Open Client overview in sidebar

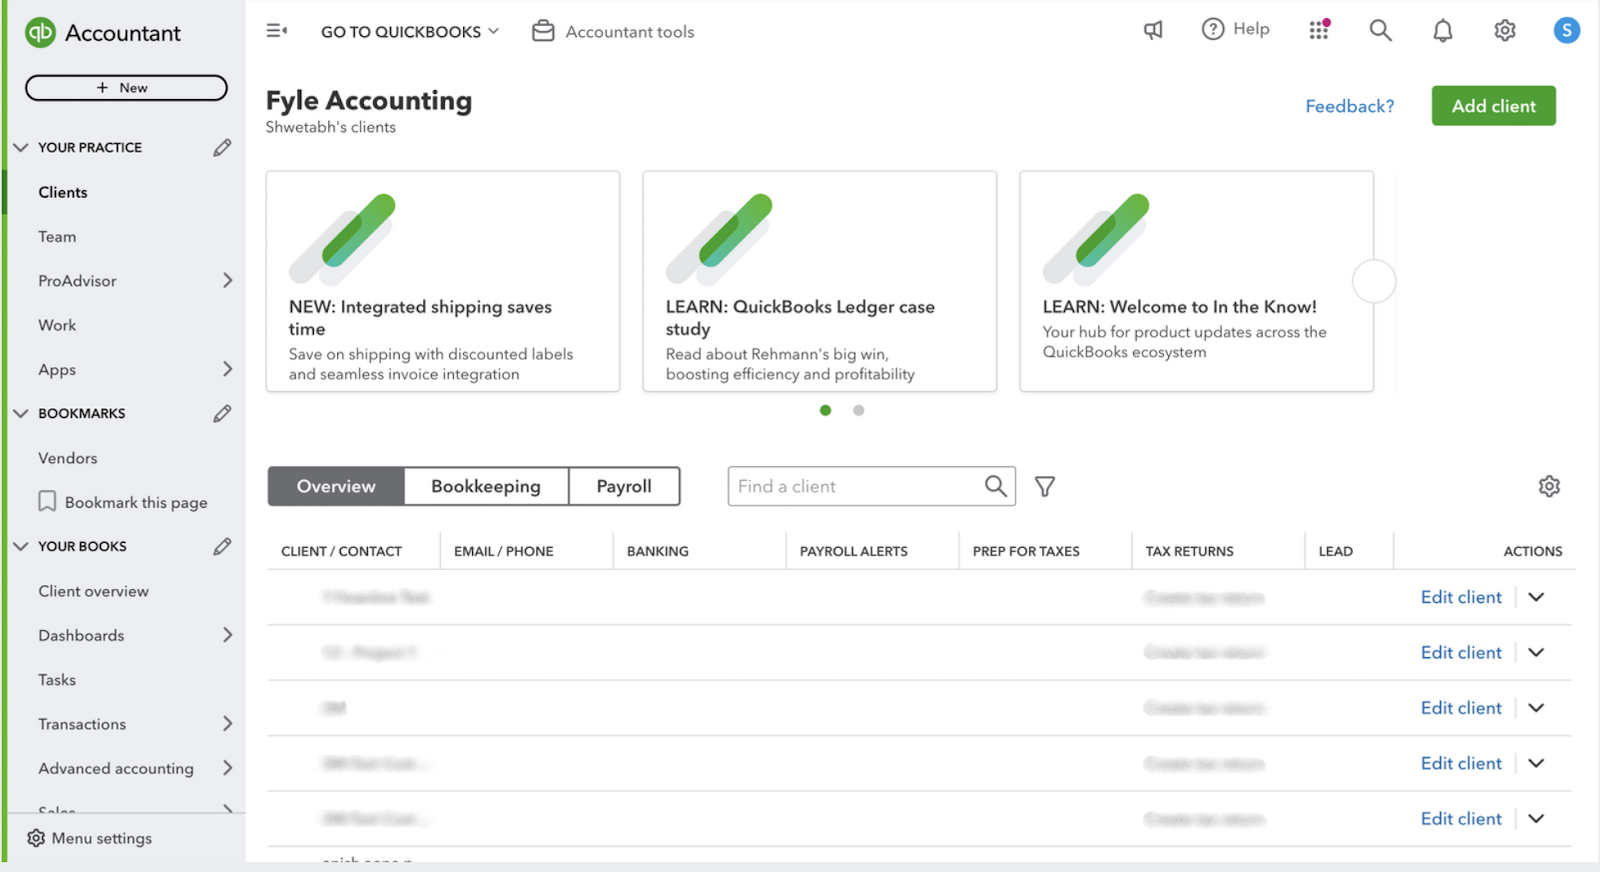(x=94, y=591)
